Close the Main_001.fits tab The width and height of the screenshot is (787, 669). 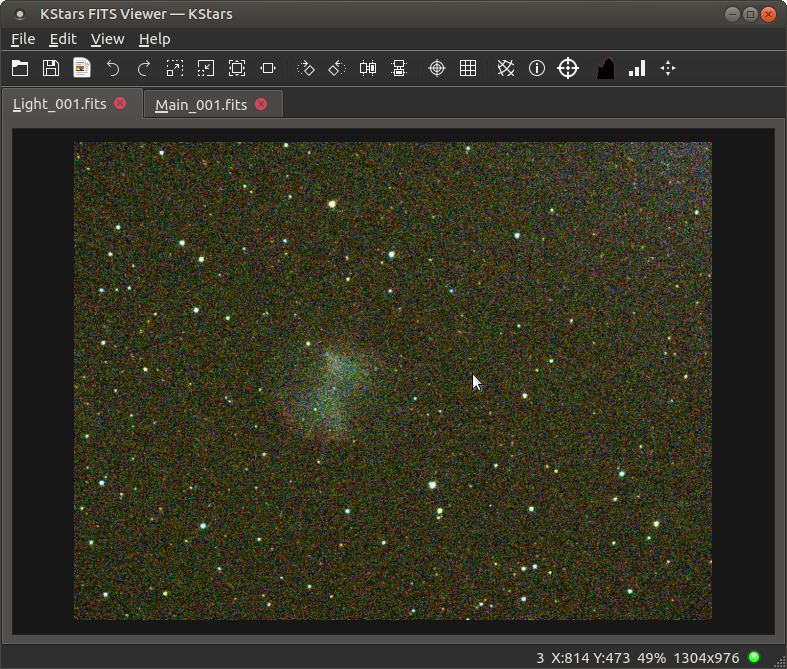tap(261, 104)
